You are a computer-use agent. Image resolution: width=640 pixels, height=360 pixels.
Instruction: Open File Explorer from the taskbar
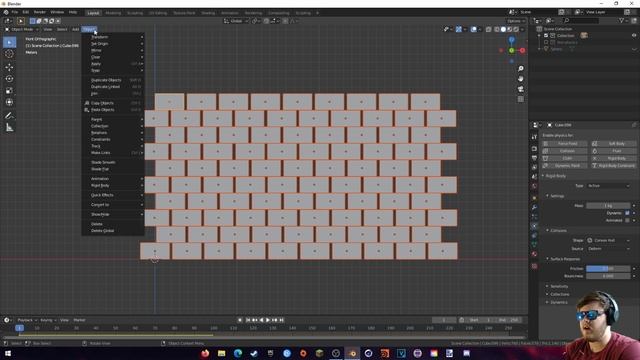[x=221, y=353]
